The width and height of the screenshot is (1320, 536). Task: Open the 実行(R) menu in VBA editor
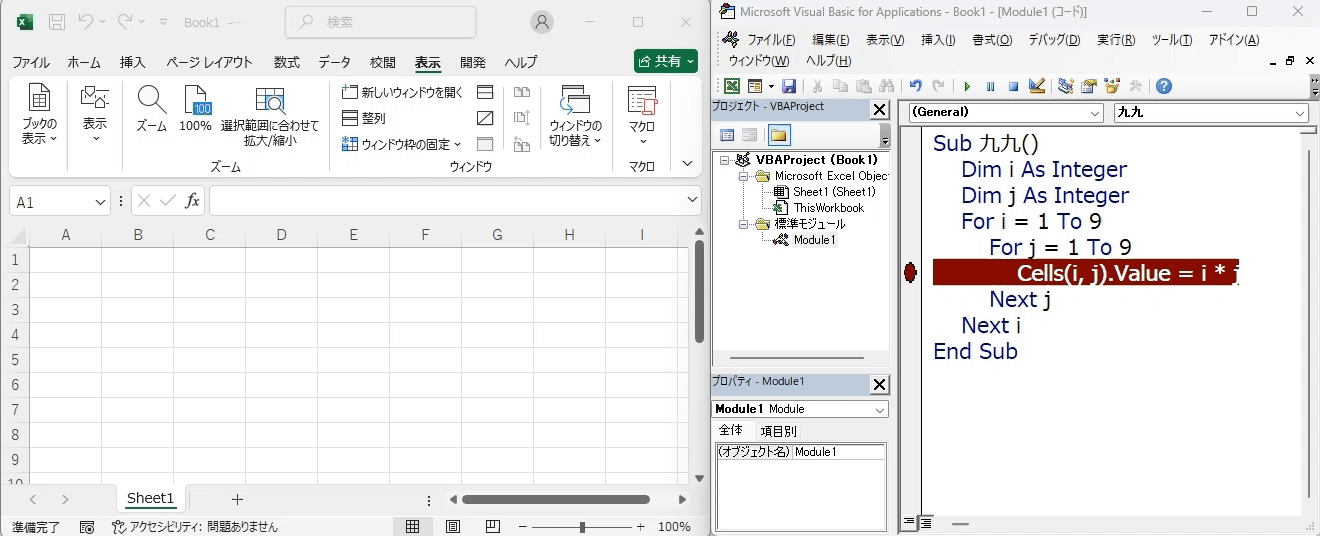1116,40
